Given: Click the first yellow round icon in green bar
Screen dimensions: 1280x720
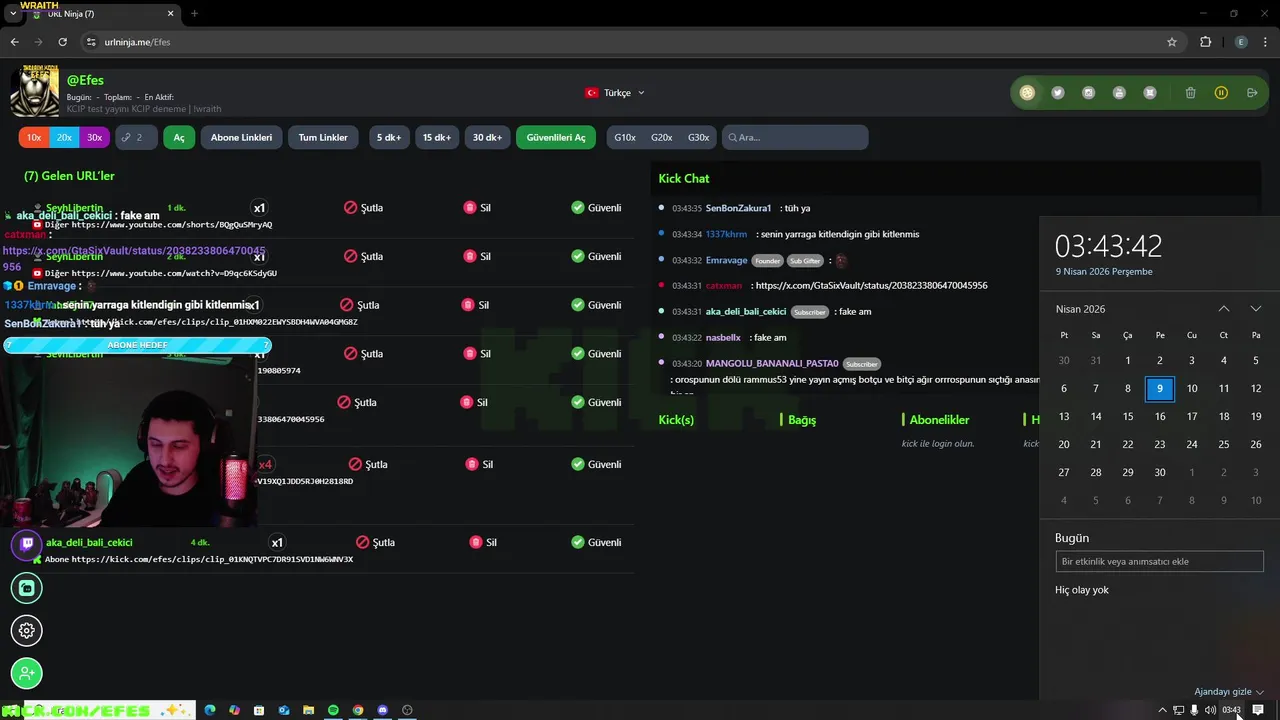Looking at the screenshot, I should pos(1027,93).
